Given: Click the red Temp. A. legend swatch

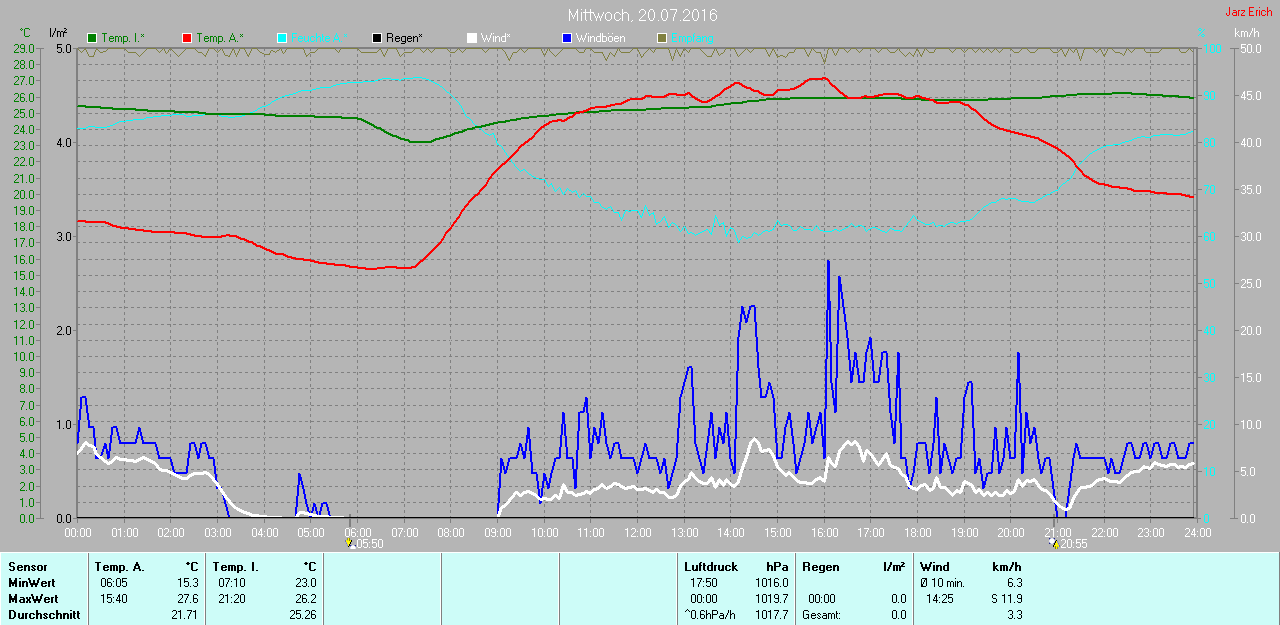Looking at the screenshot, I should click(187, 38).
